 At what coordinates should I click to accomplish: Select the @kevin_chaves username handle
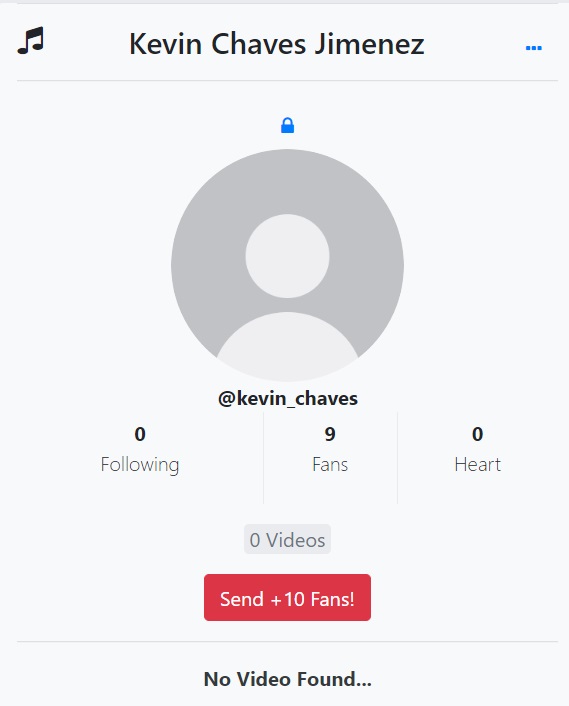[288, 398]
